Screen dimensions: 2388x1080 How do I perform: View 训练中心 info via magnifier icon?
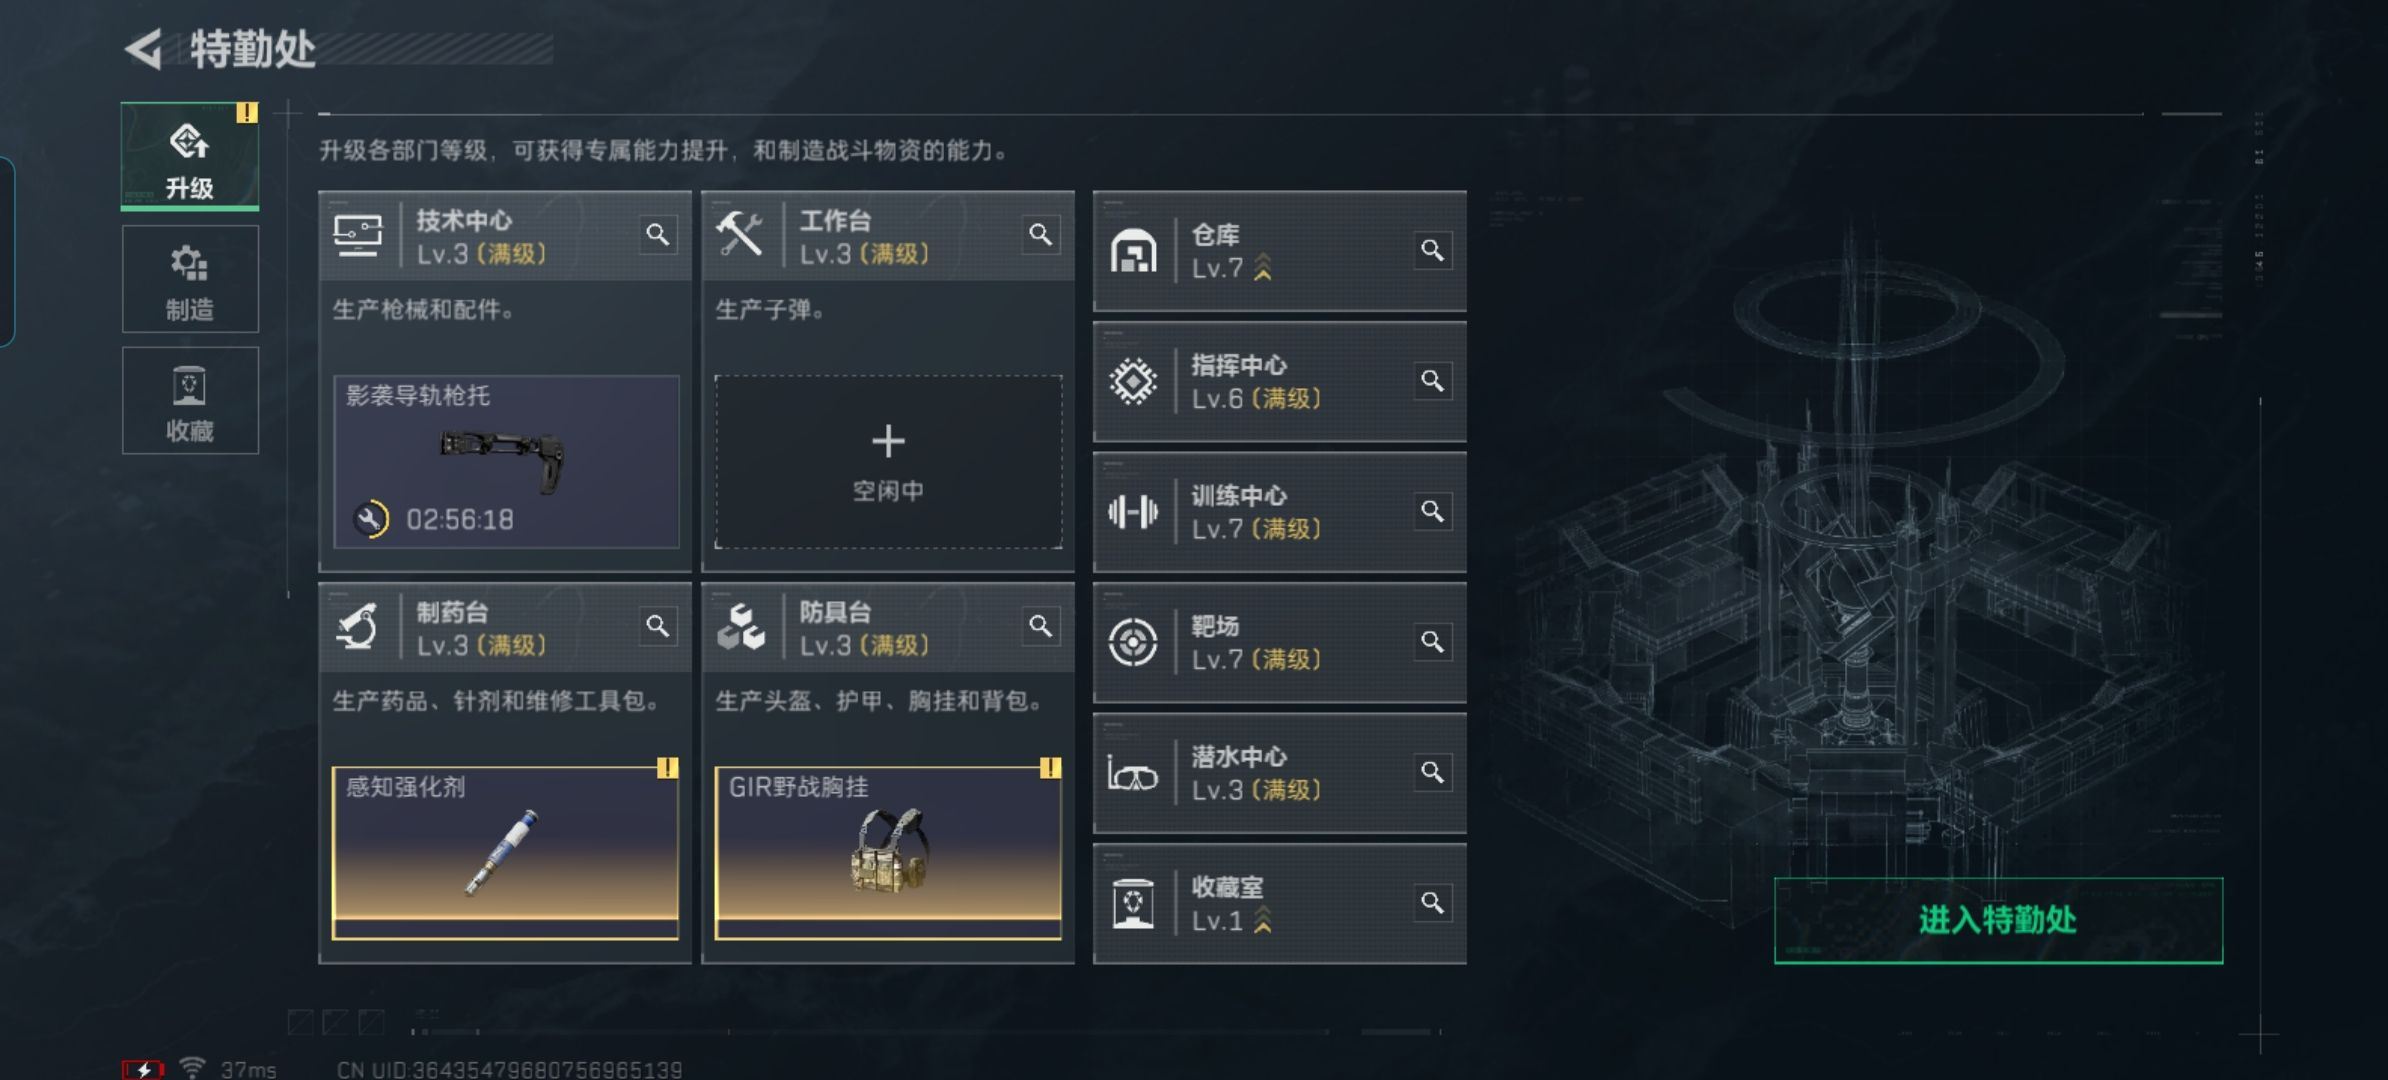coord(1432,512)
